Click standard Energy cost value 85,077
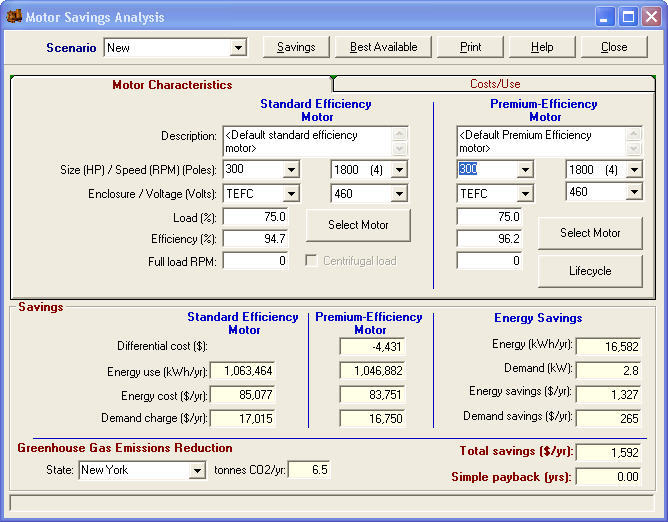 243,395
